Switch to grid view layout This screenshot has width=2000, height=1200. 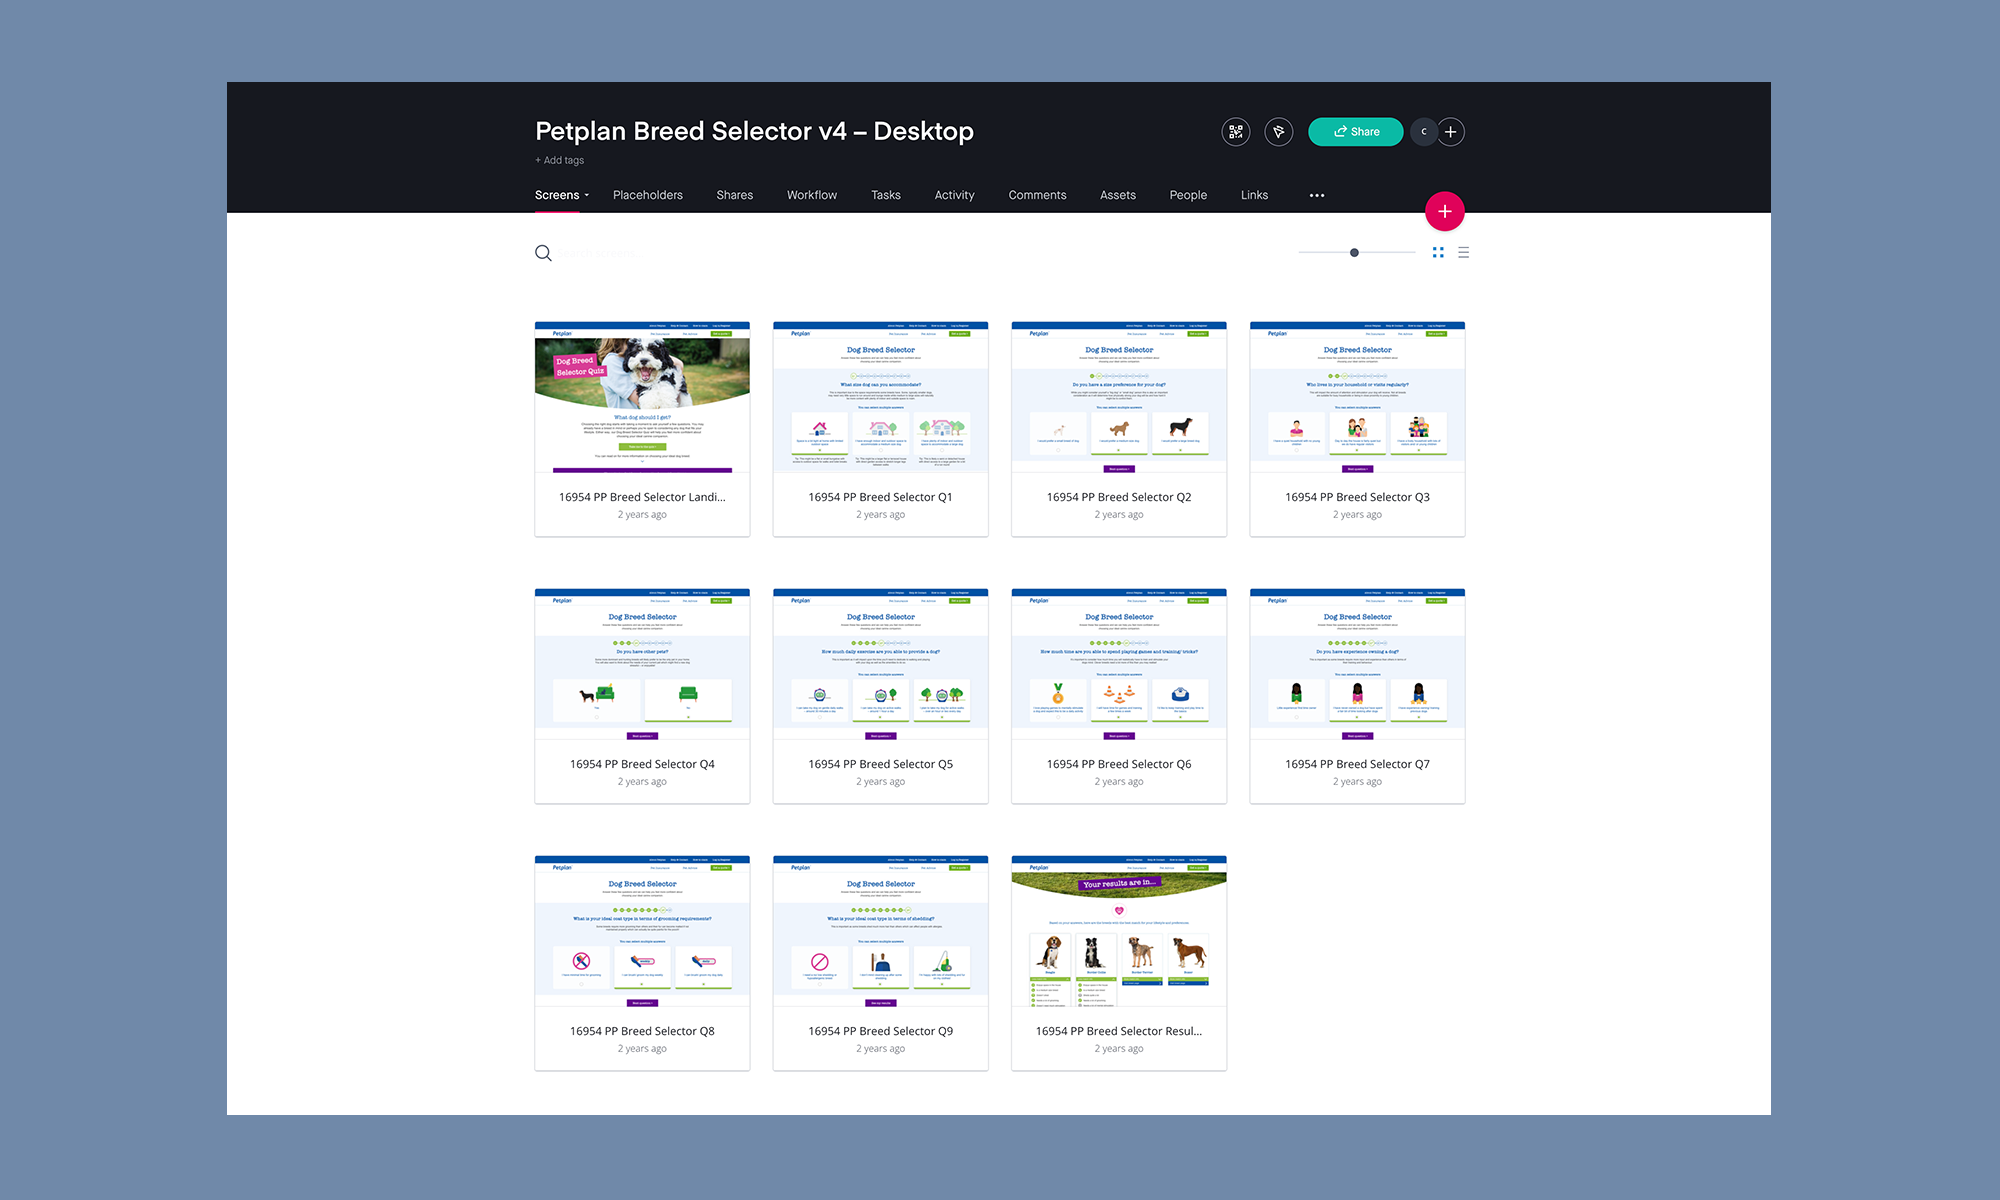[1438, 253]
